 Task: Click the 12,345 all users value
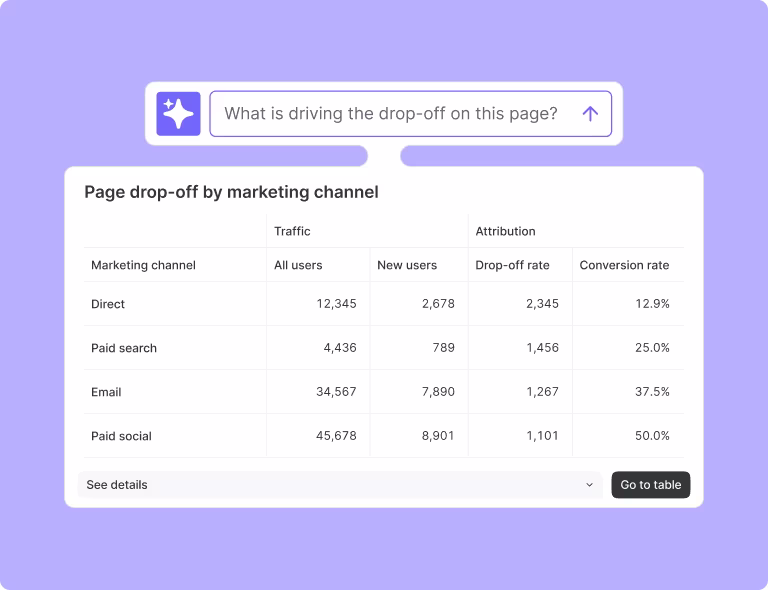point(336,304)
